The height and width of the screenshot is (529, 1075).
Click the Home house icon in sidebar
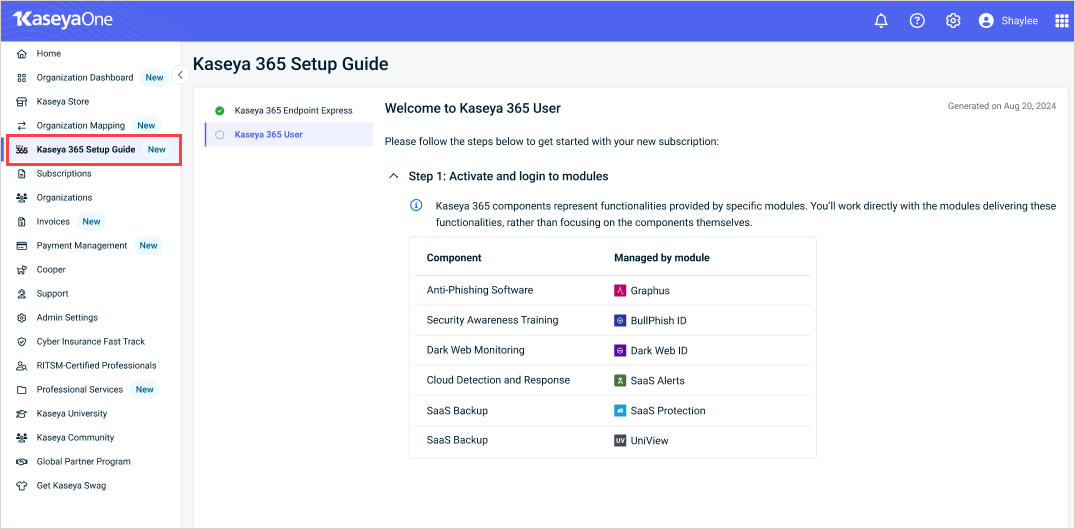22,53
